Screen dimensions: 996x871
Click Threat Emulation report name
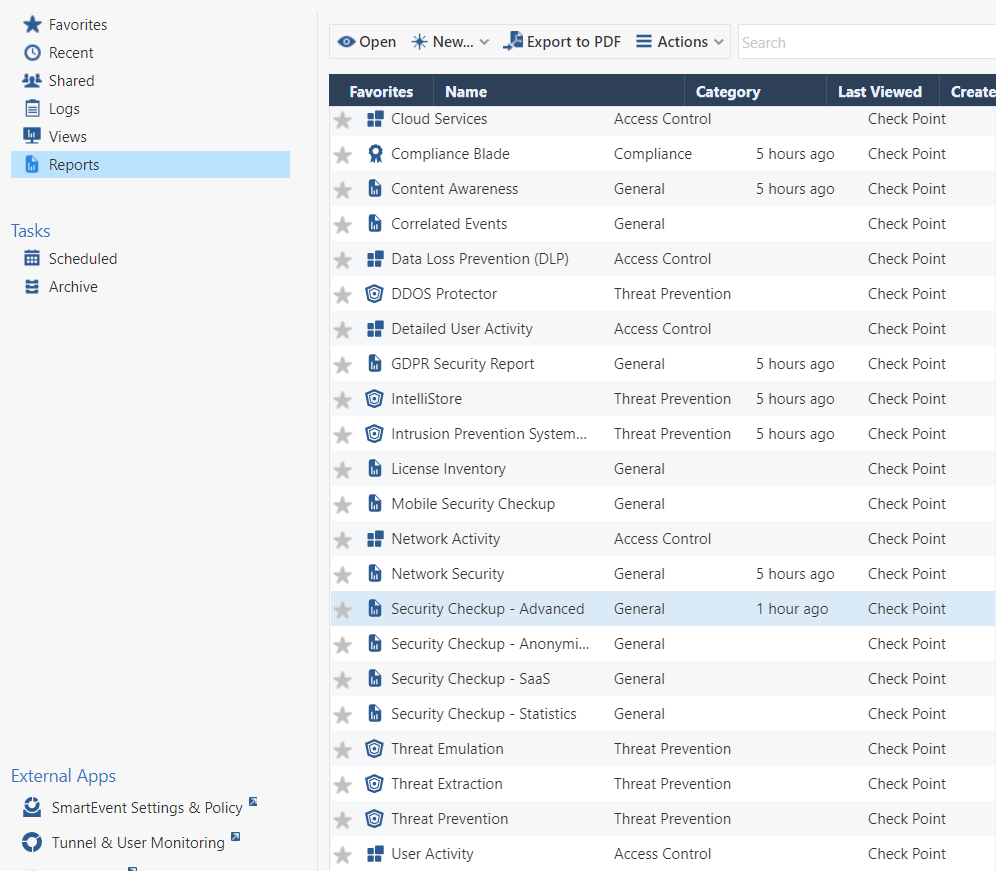click(447, 748)
